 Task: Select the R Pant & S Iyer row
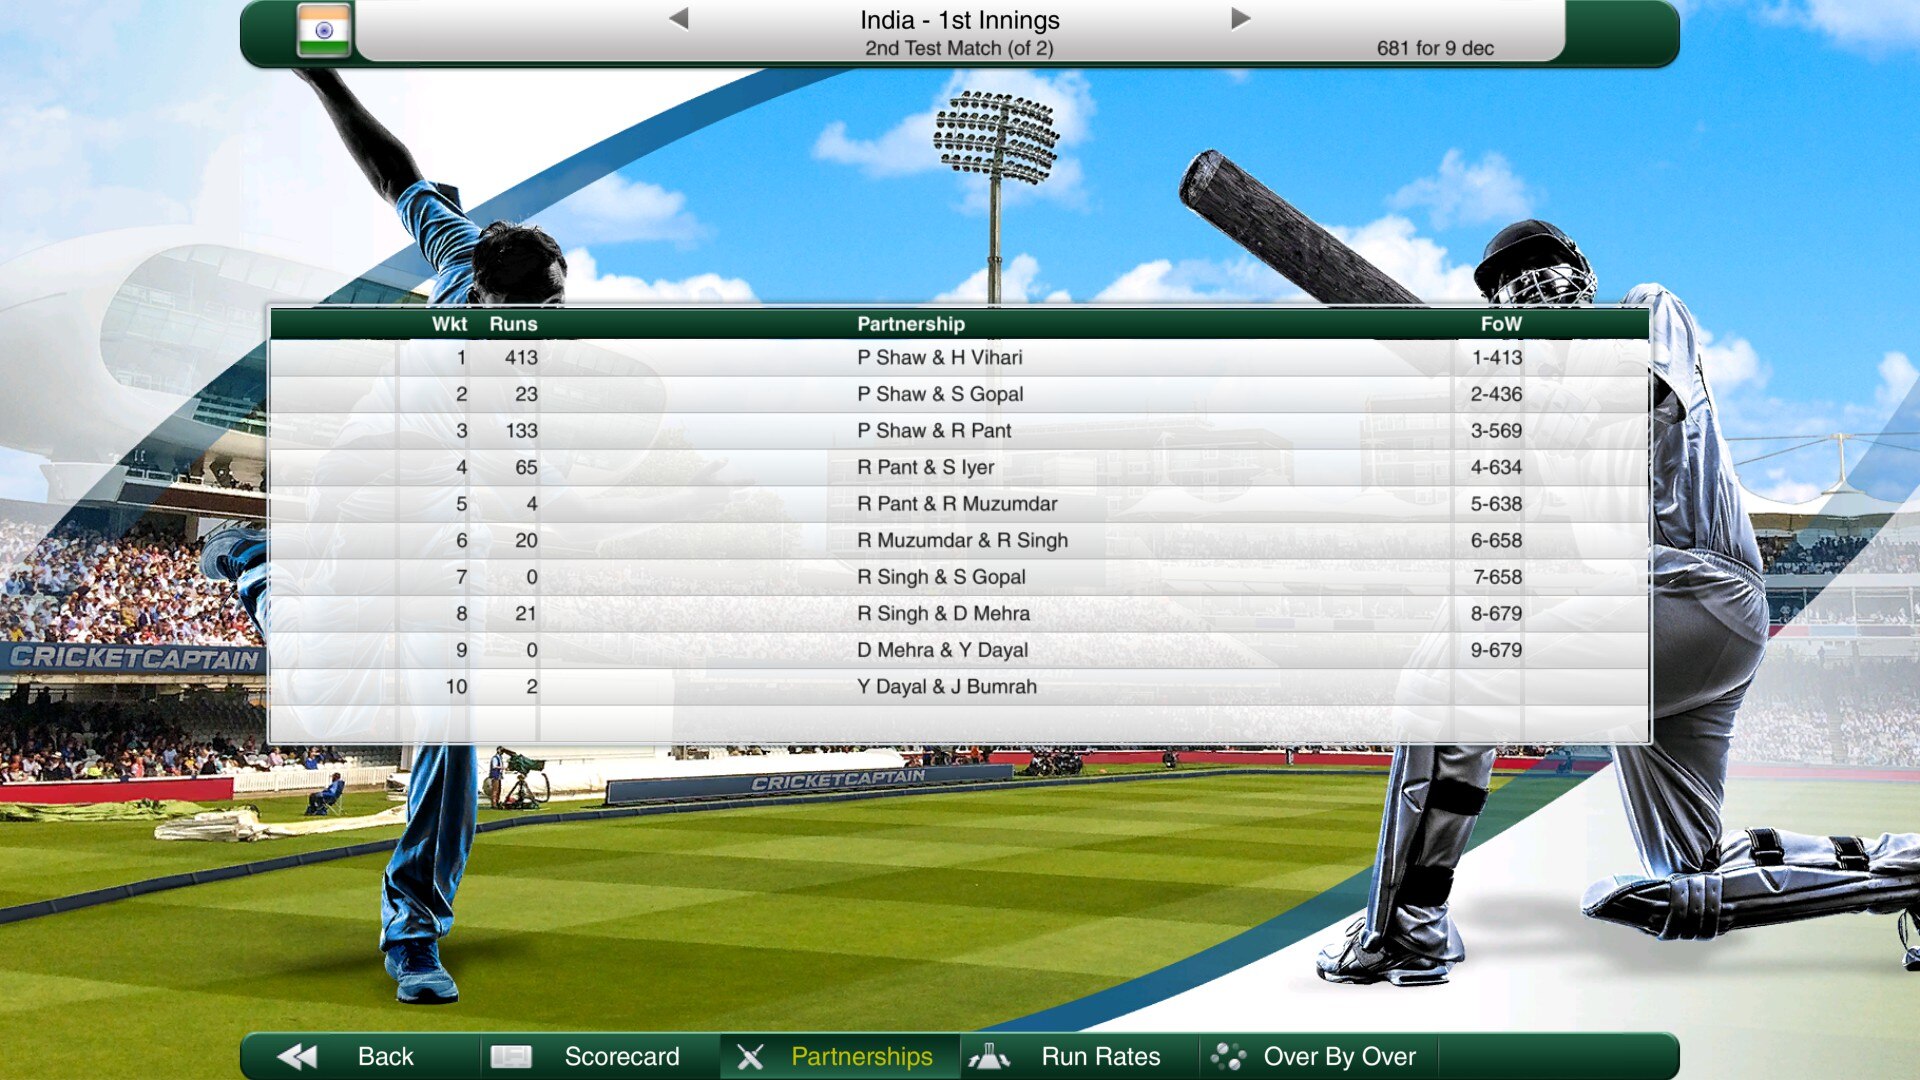tap(960, 467)
